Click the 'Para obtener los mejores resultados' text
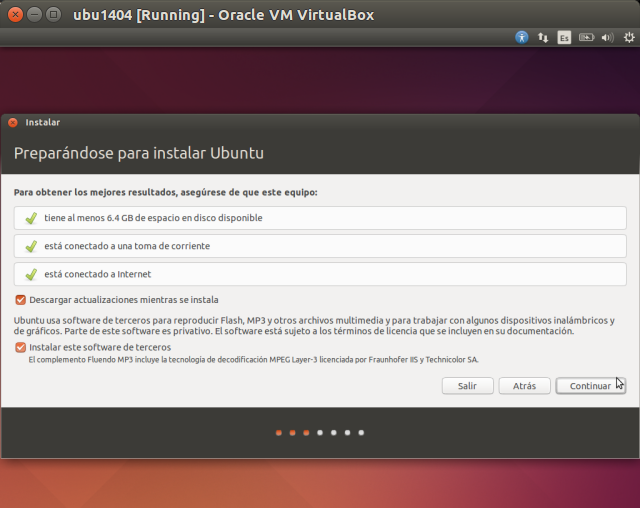The width and height of the screenshot is (640, 508). click(165, 192)
